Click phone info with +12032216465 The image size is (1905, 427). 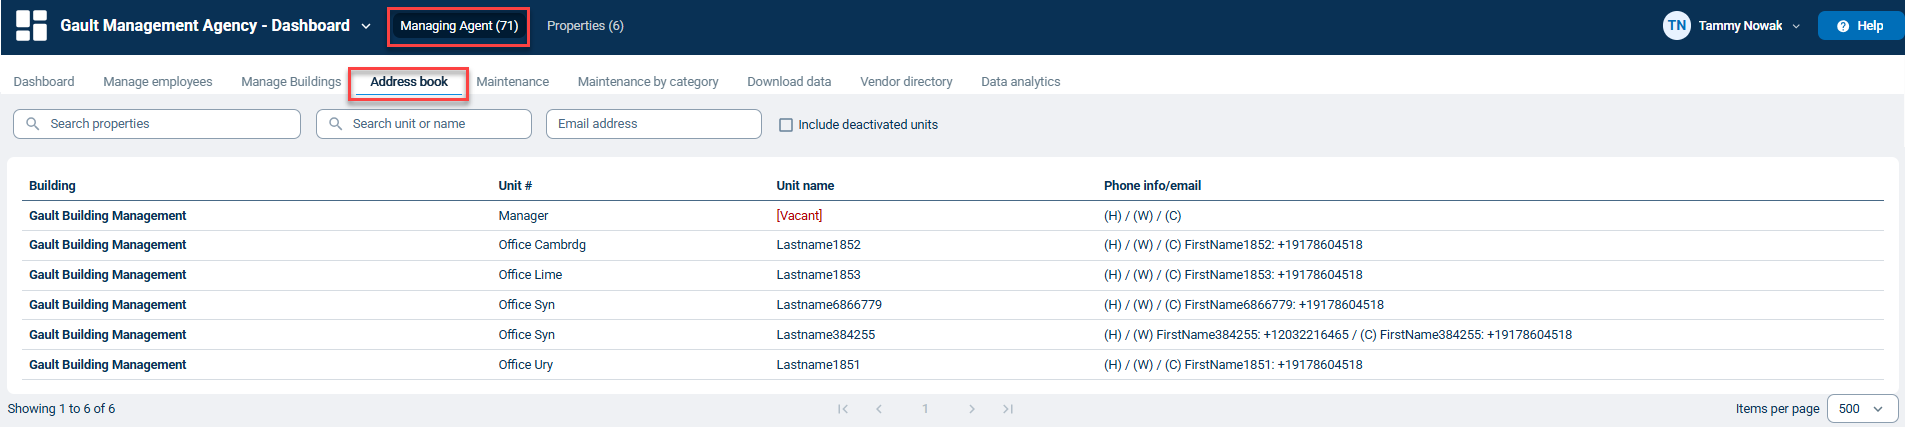(1338, 335)
